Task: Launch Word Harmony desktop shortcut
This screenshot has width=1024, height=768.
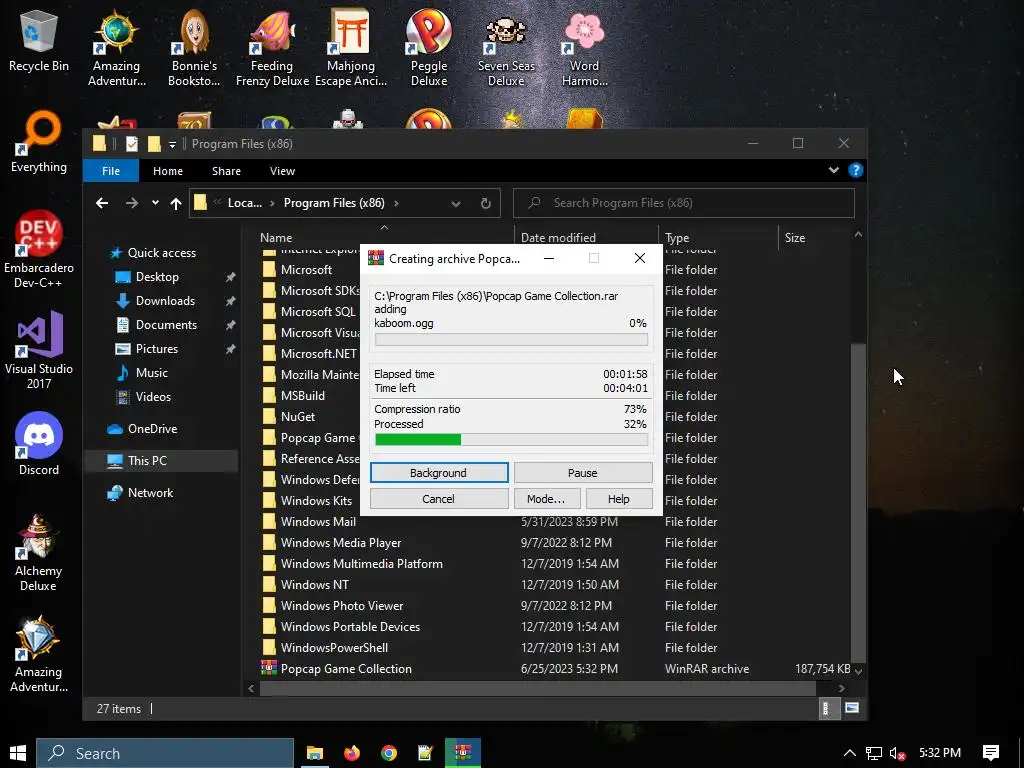Action: 584,48
